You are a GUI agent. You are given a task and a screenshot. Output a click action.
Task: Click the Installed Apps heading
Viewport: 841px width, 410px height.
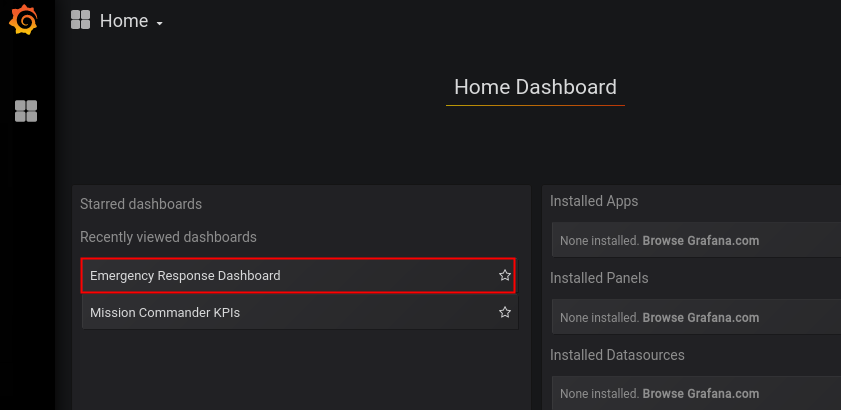click(x=594, y=201)
